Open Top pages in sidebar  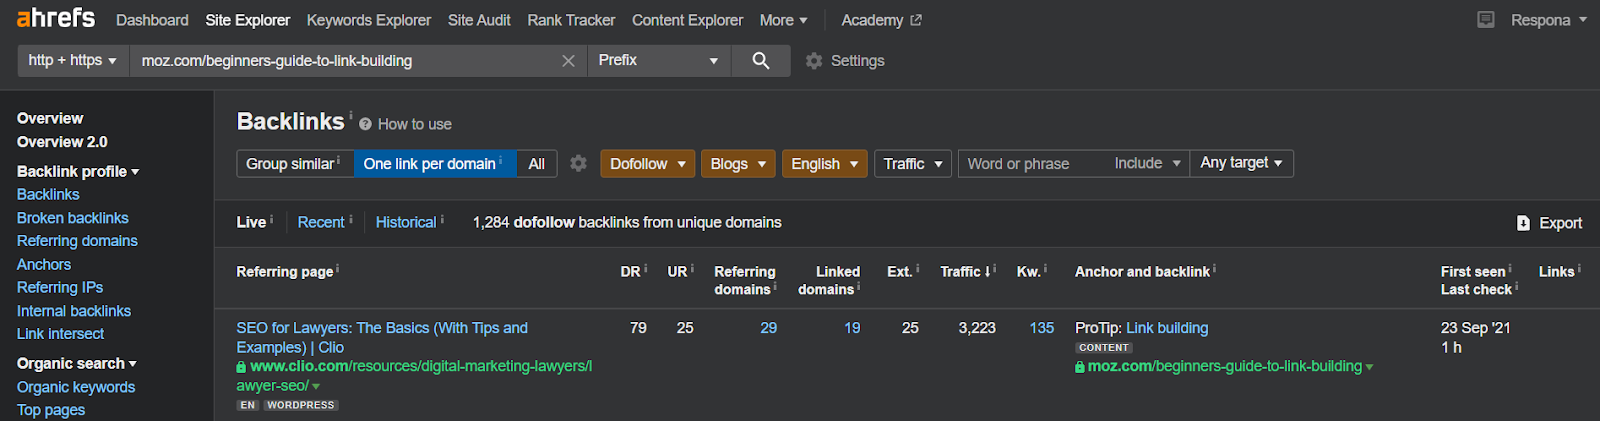[x=51, y=410]
